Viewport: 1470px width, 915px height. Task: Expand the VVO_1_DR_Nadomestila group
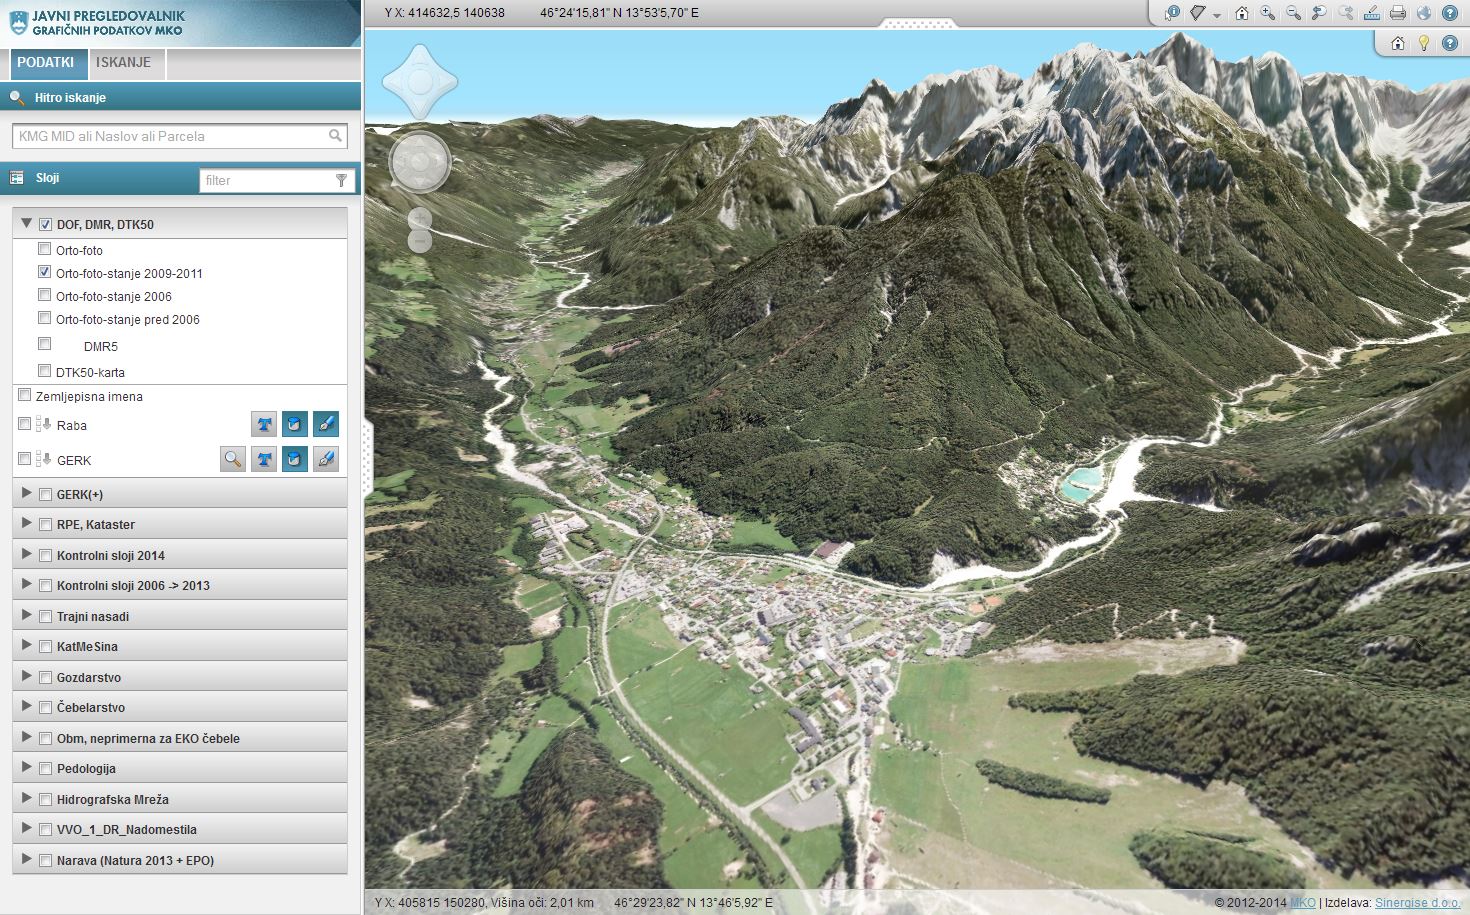point(27,828)
